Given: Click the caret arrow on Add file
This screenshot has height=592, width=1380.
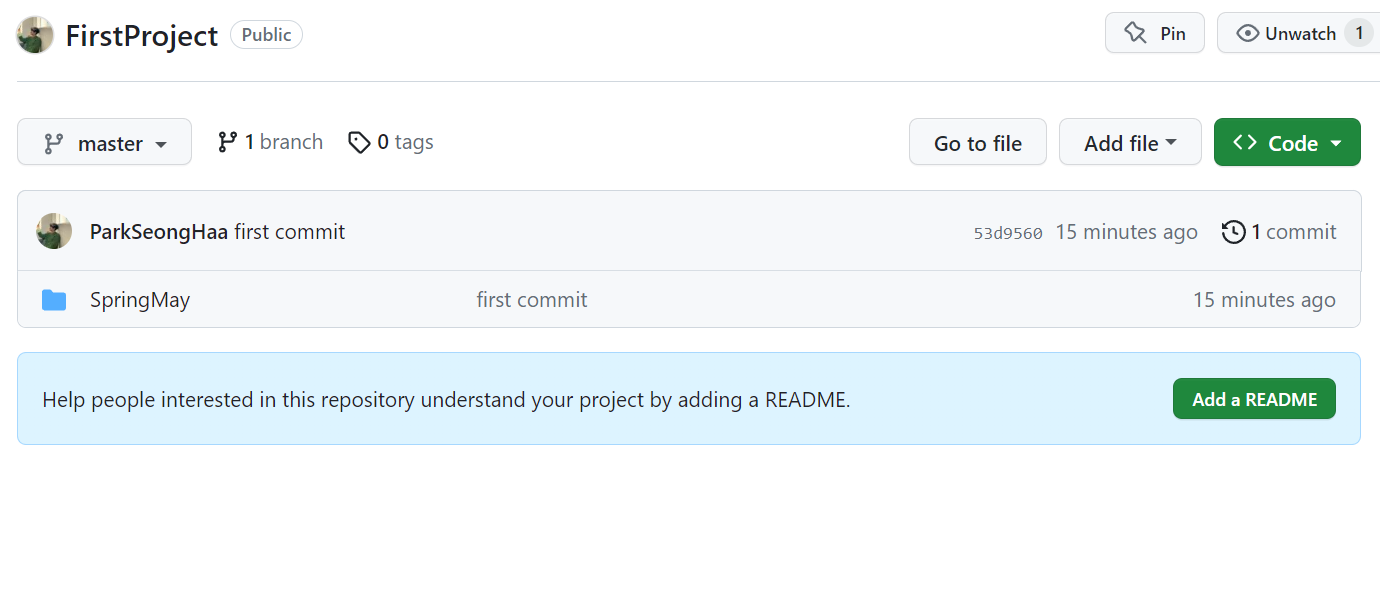Looking at the screenshot, I should pyautogui.click(x=1170, y=144).
